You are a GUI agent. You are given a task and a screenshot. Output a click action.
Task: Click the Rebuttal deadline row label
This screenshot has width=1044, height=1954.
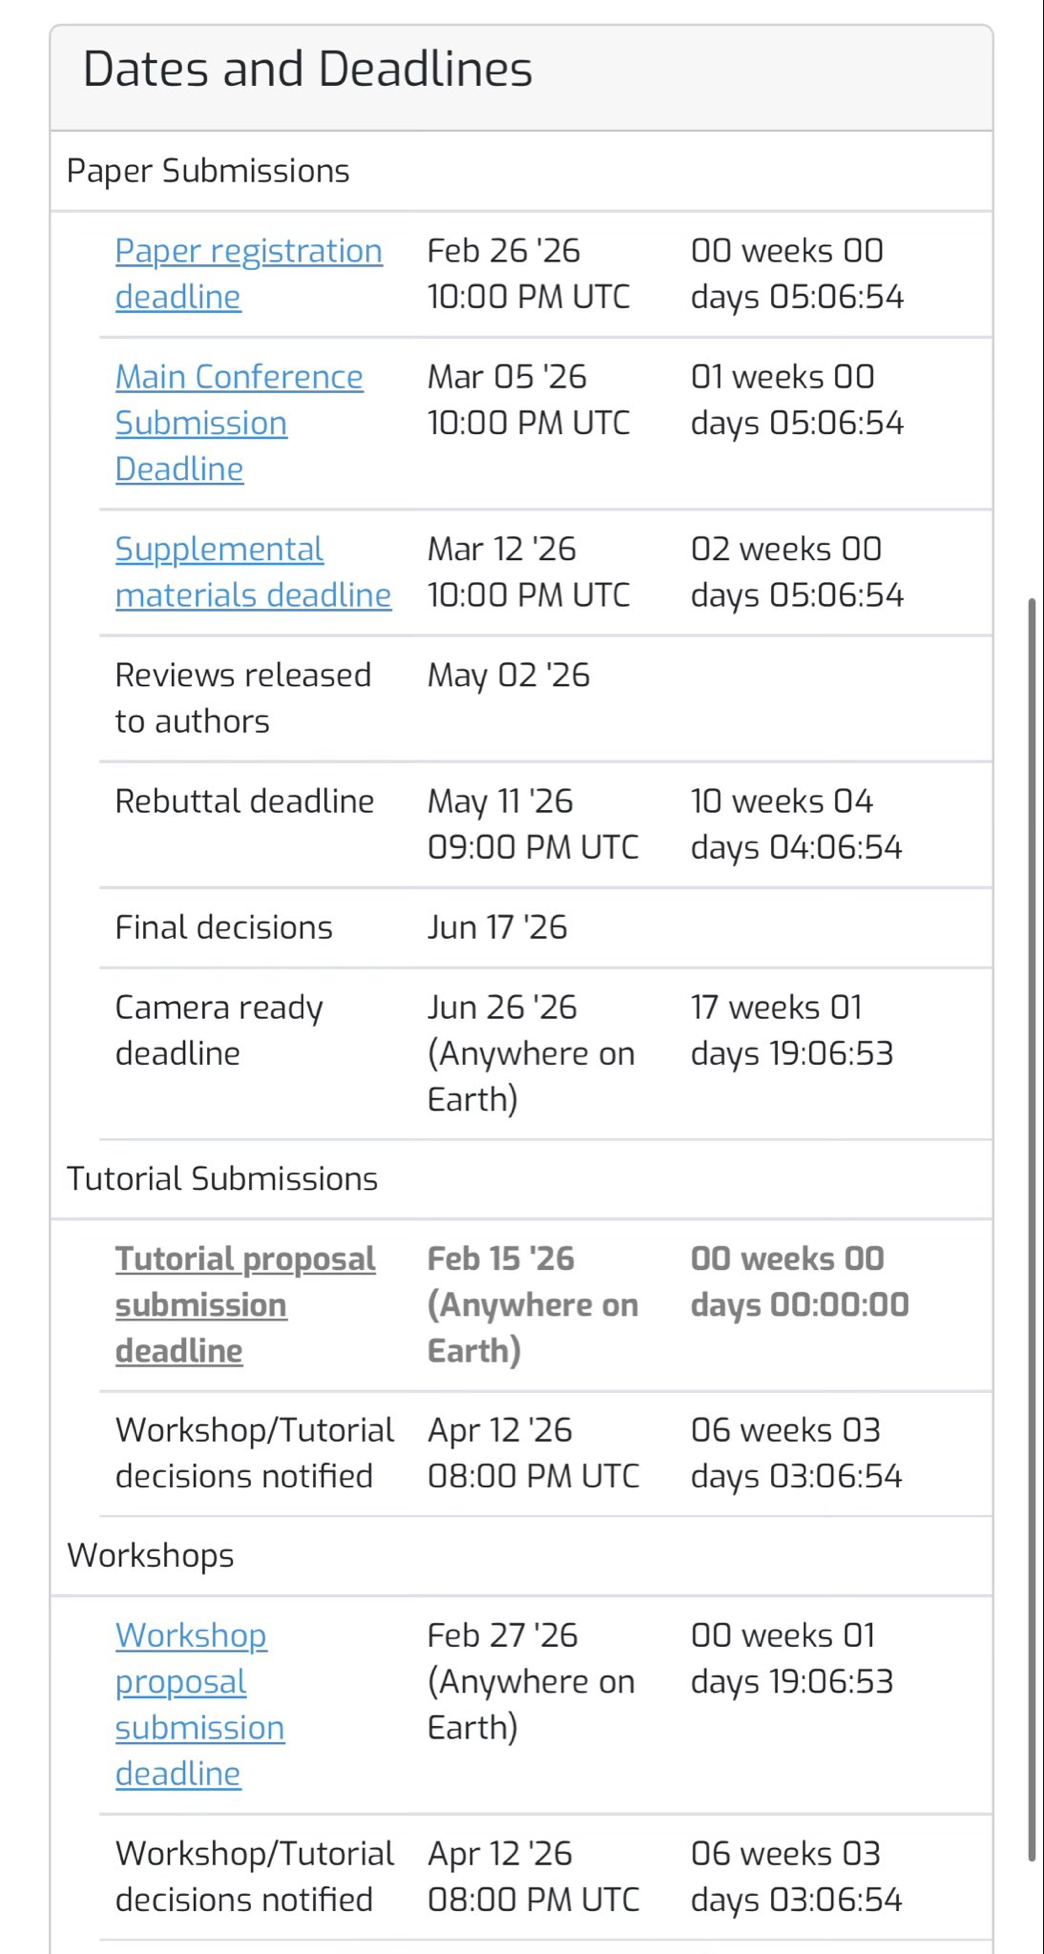pyautogui.click(x=244, y=801)
